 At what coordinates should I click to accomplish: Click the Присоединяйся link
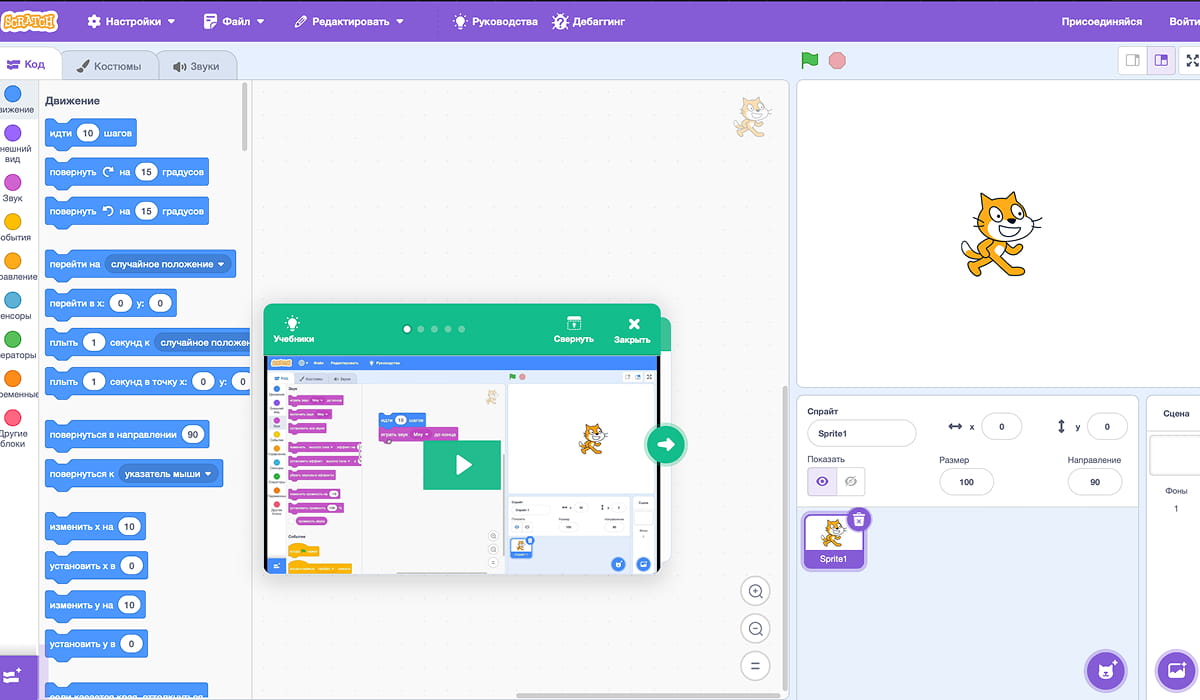[x=1101, y=21]
